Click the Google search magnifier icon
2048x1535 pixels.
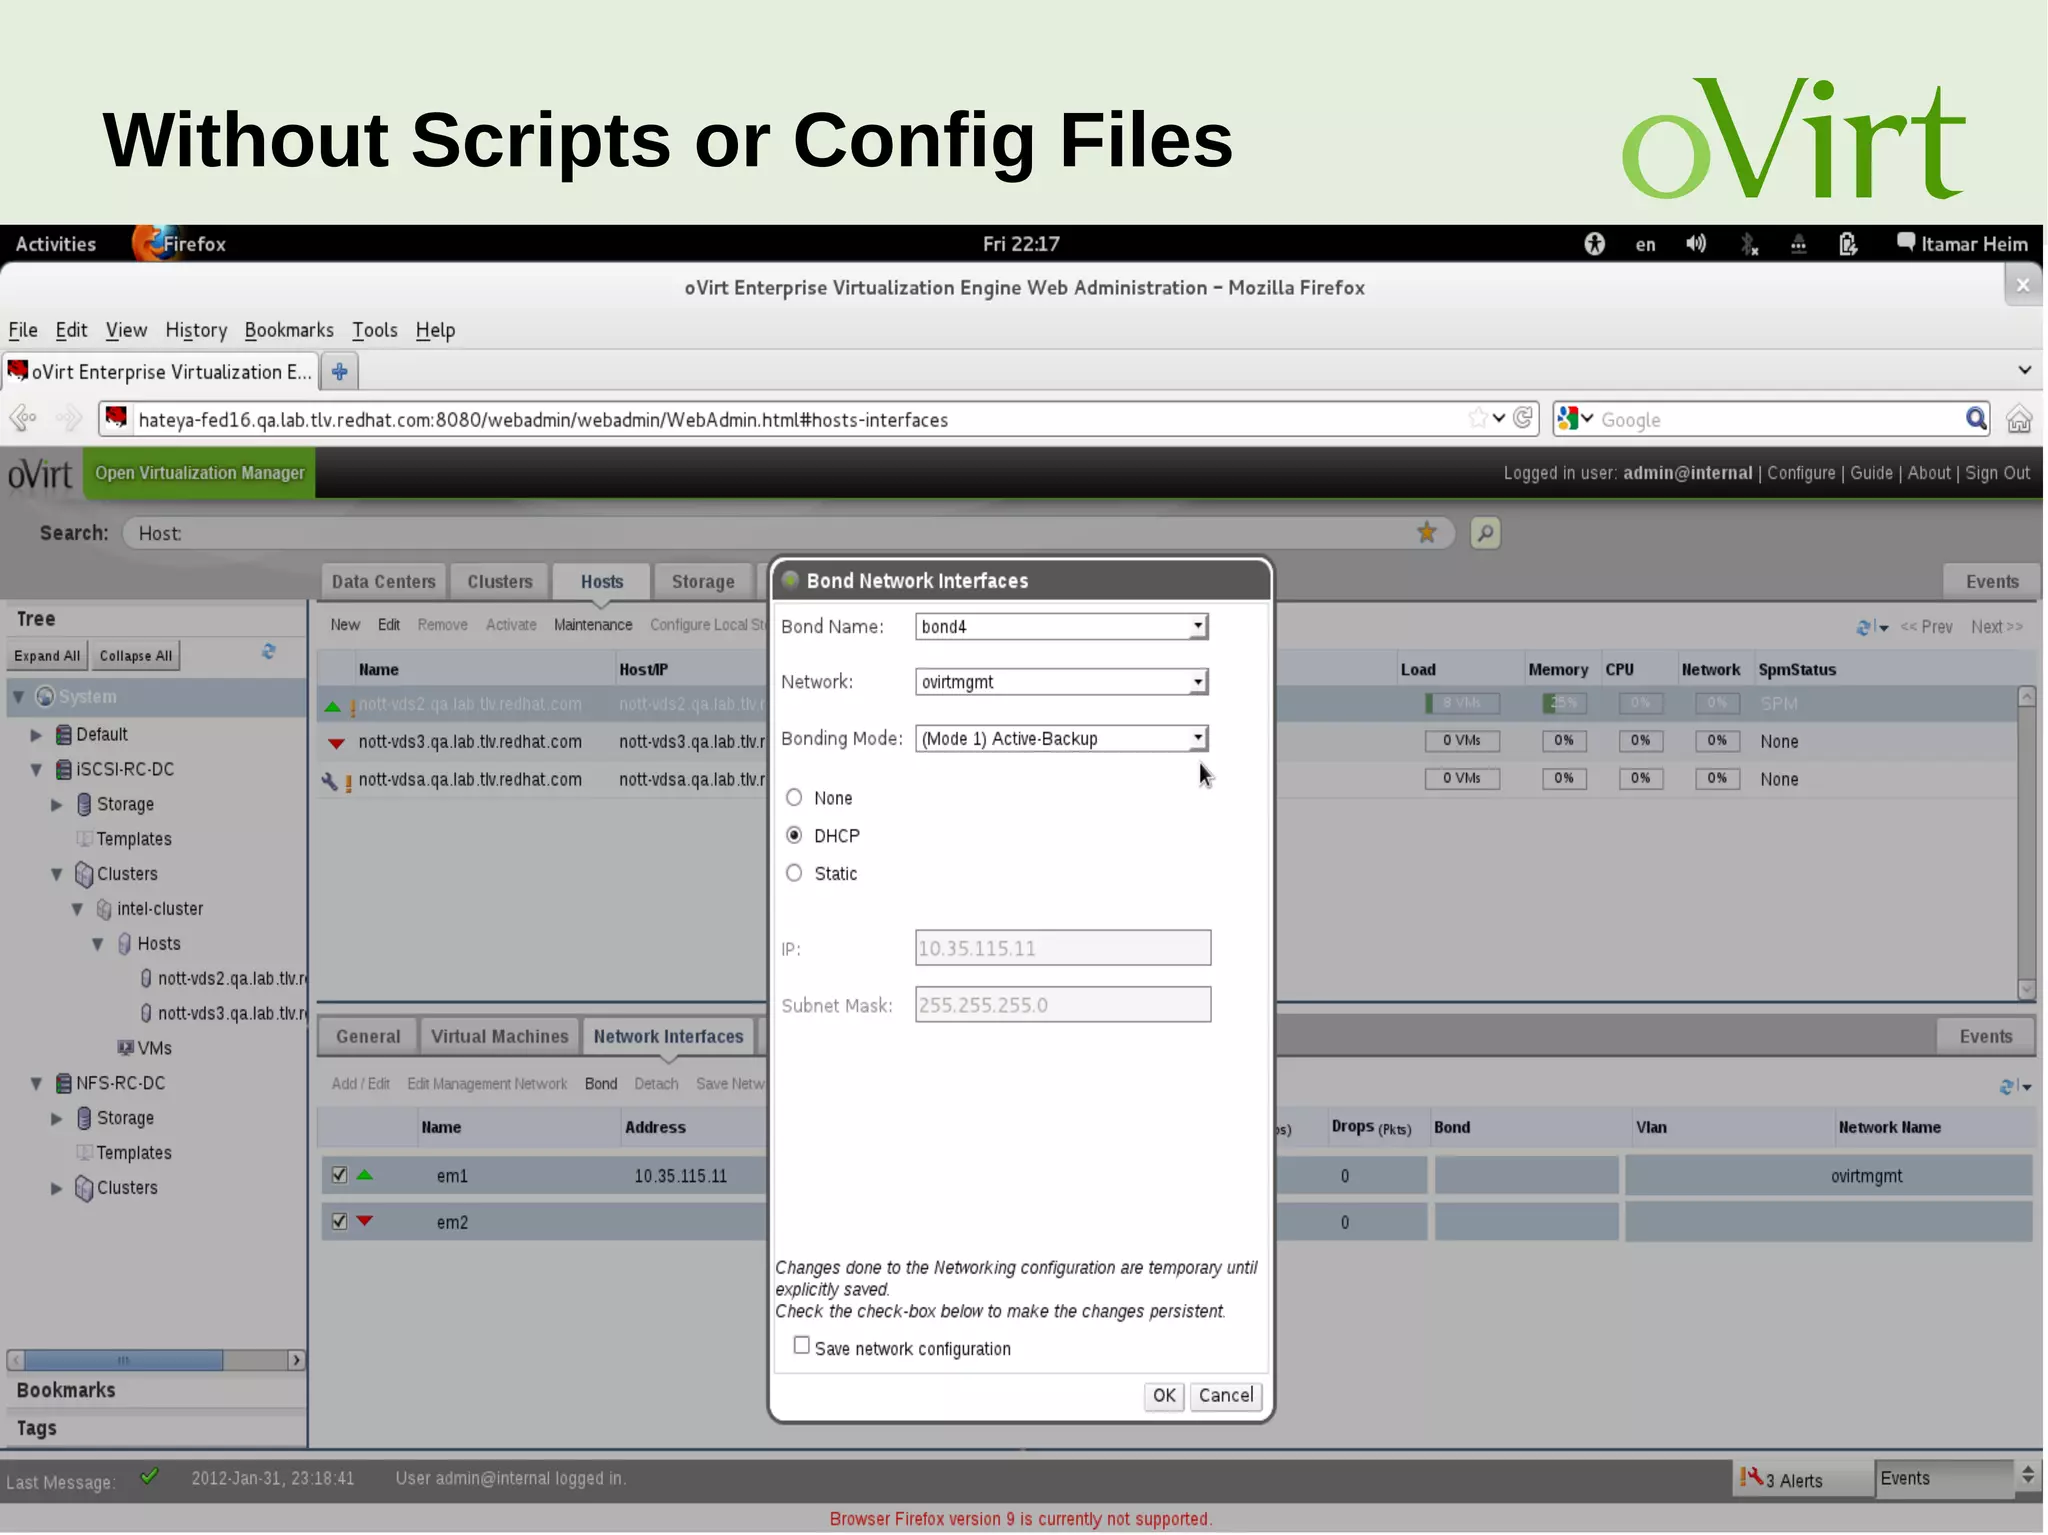point(1976,419)
